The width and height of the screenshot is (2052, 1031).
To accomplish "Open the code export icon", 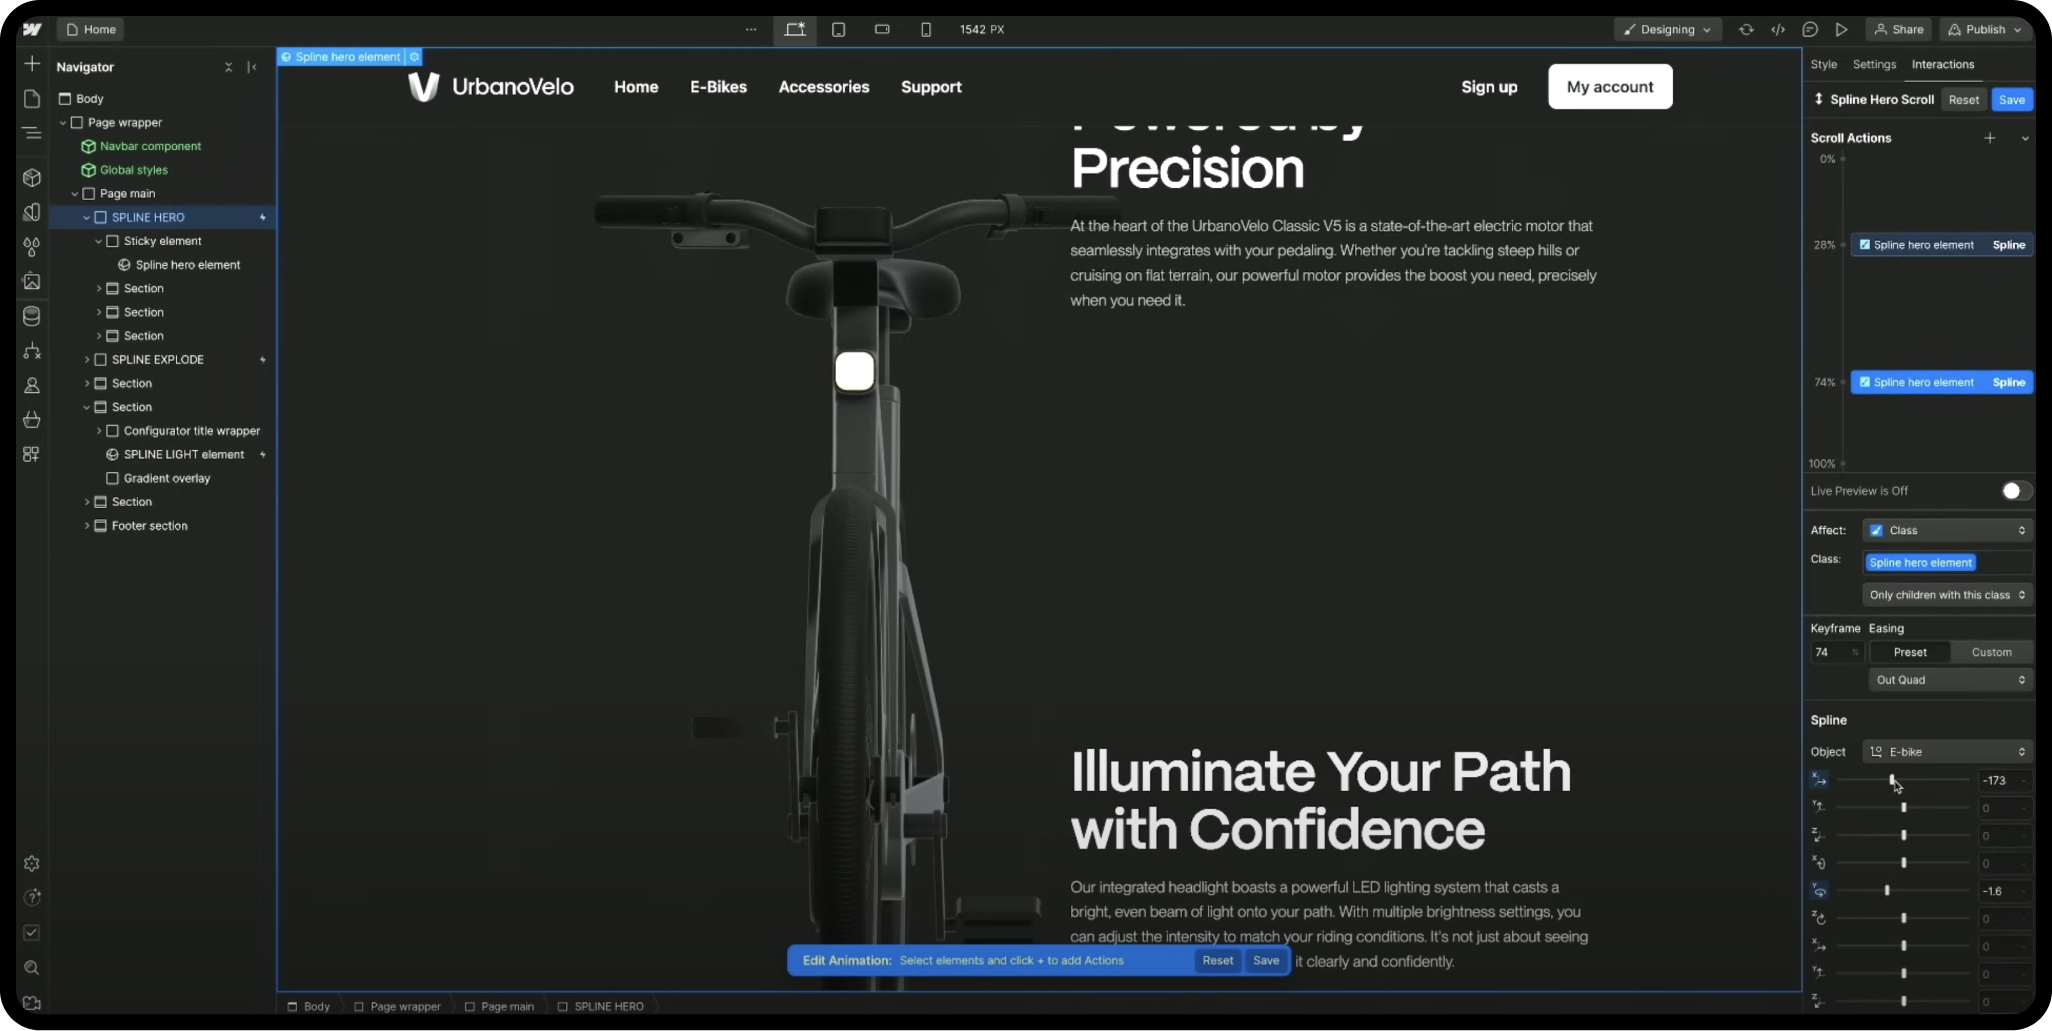I will pyautogui.click(x=1778, y=30).
